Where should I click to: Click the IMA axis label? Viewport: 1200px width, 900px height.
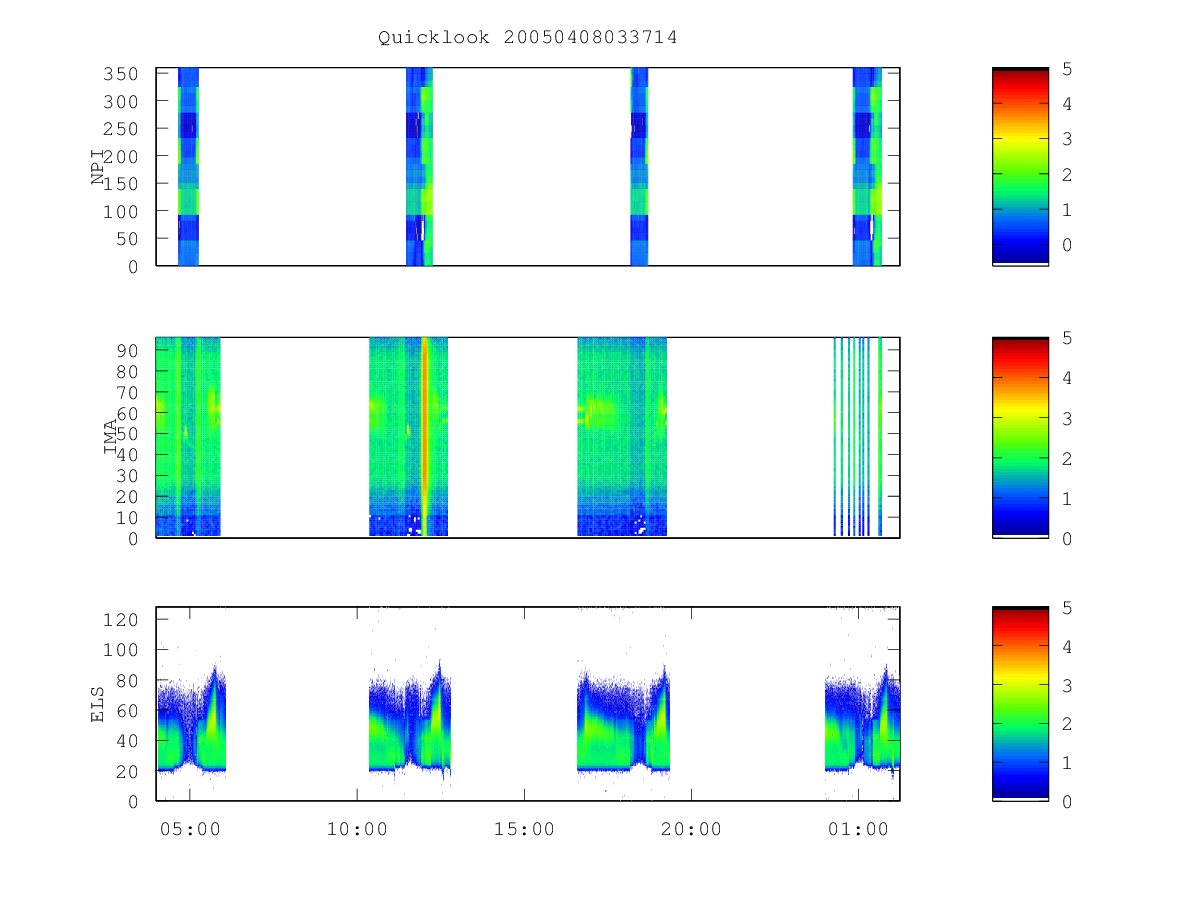(x=112, y=437)
